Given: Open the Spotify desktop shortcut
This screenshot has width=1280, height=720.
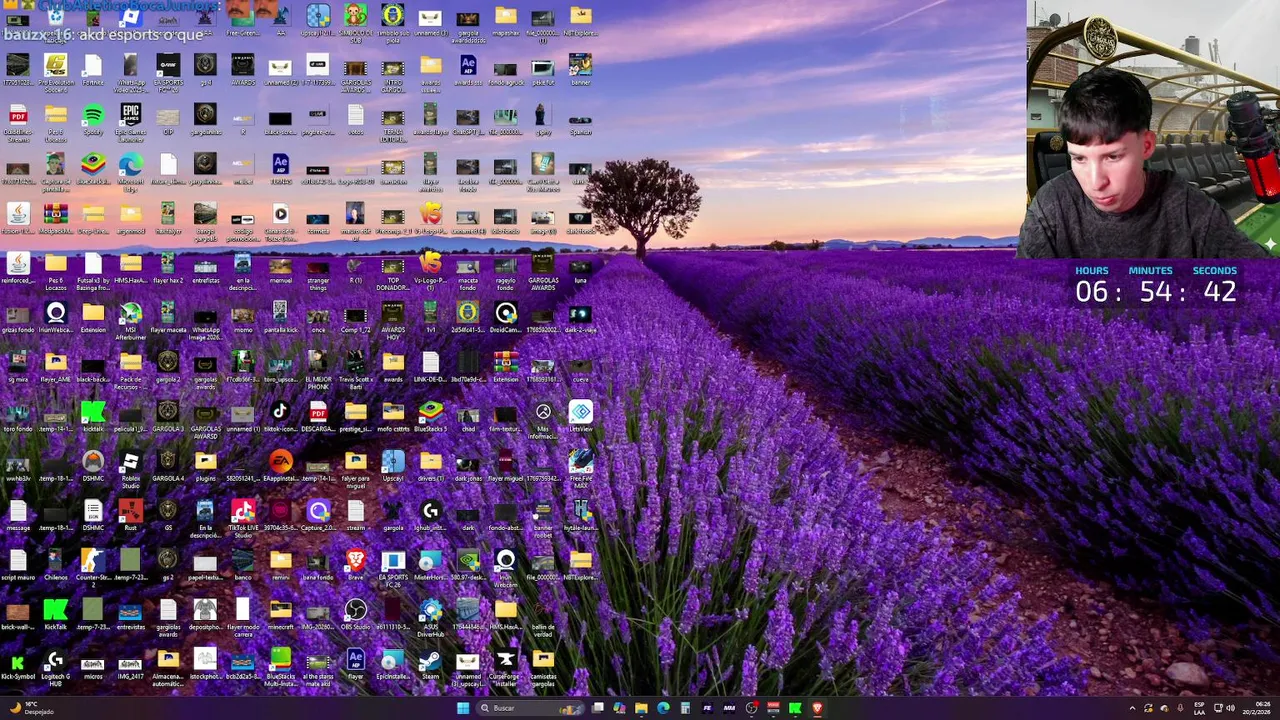Looking at the screenshot, I should pos(93,119).
